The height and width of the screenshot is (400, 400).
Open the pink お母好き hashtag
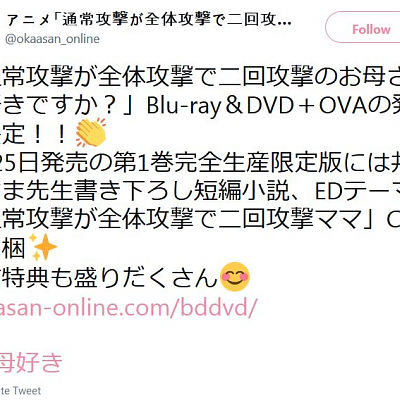(x=31, y=363)
